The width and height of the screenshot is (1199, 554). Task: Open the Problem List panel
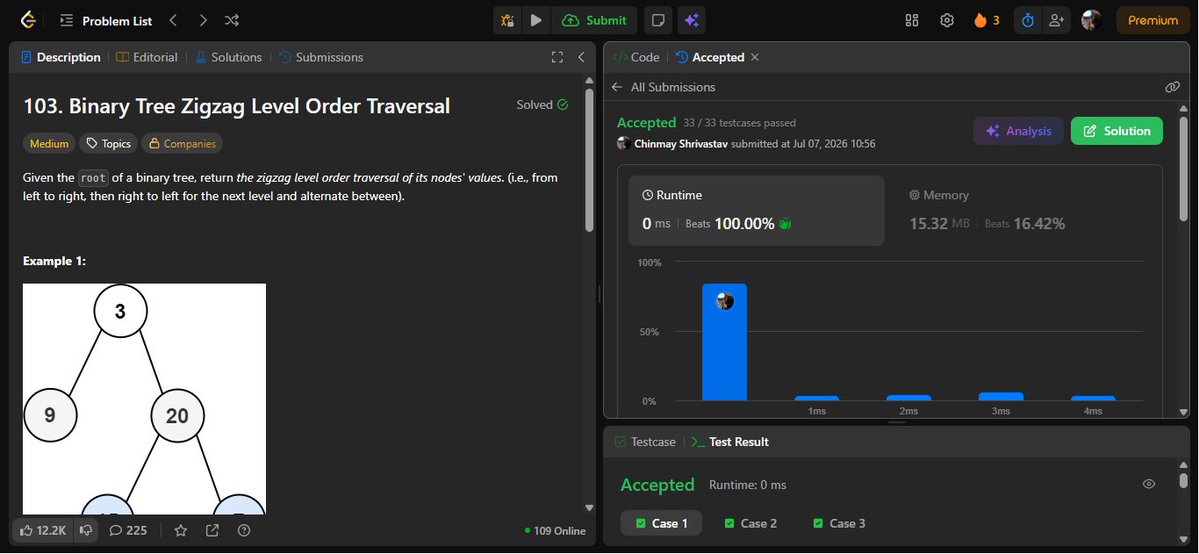tap(107, 21)
